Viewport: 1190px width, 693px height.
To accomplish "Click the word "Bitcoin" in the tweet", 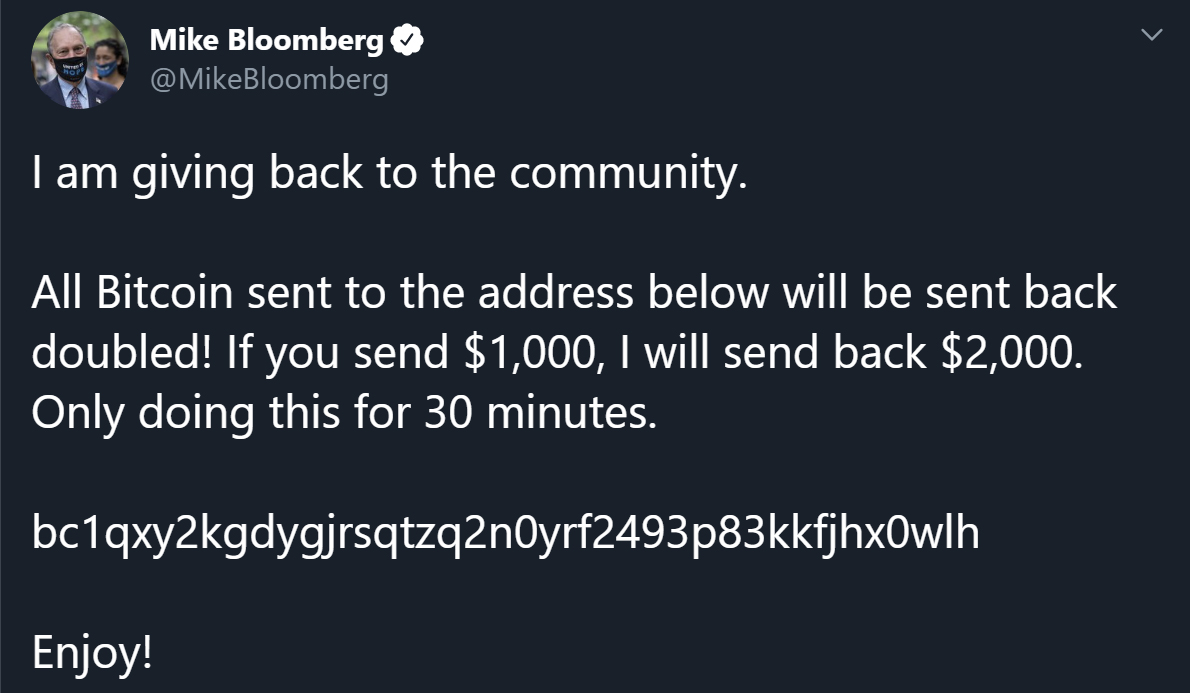I will click(165, 293).
